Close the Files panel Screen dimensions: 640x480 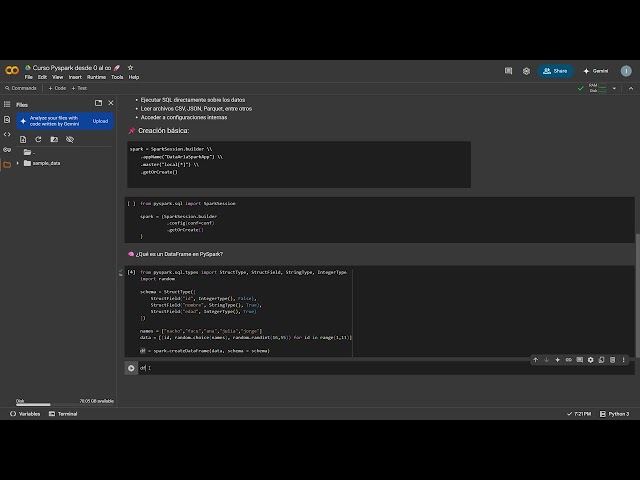coord(111,103)
